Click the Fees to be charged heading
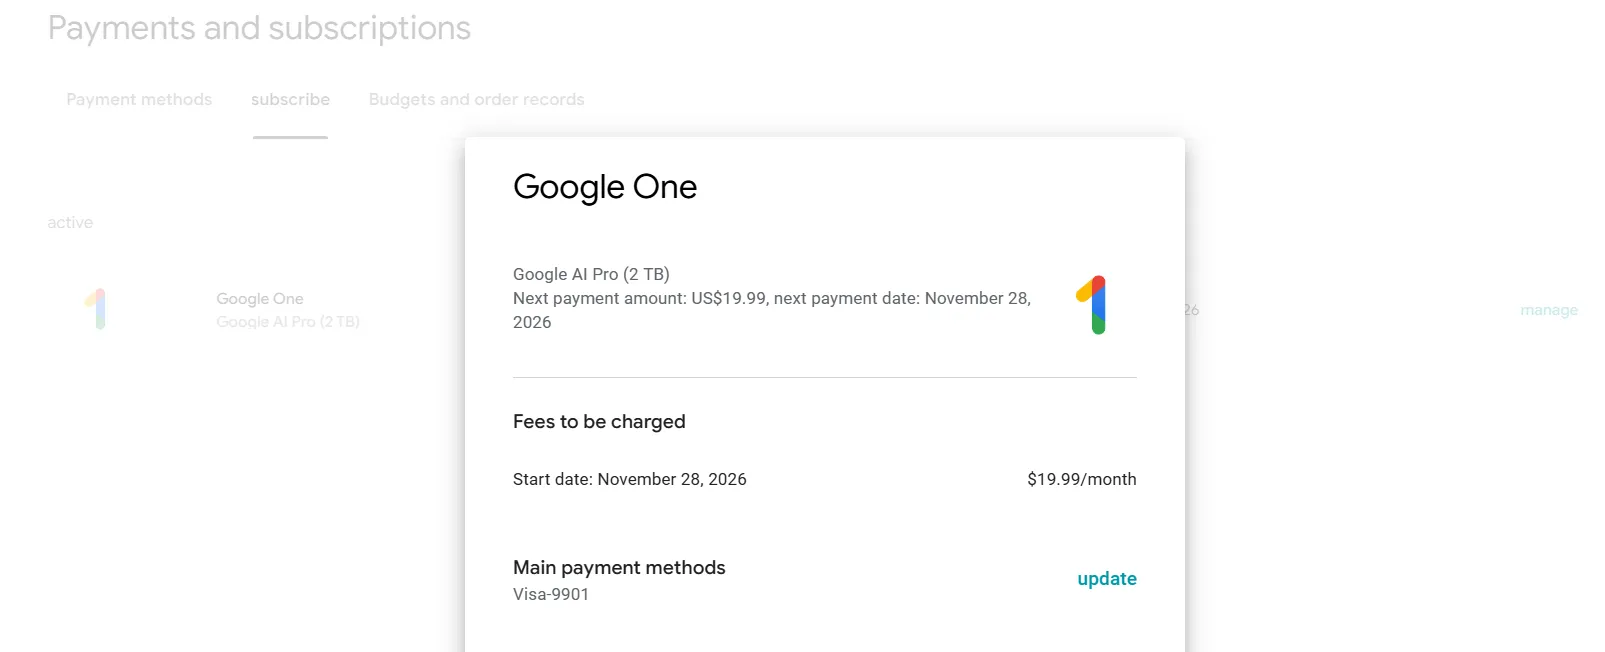This screenshot has width=1605, height=652. click(x=599, y=422)
